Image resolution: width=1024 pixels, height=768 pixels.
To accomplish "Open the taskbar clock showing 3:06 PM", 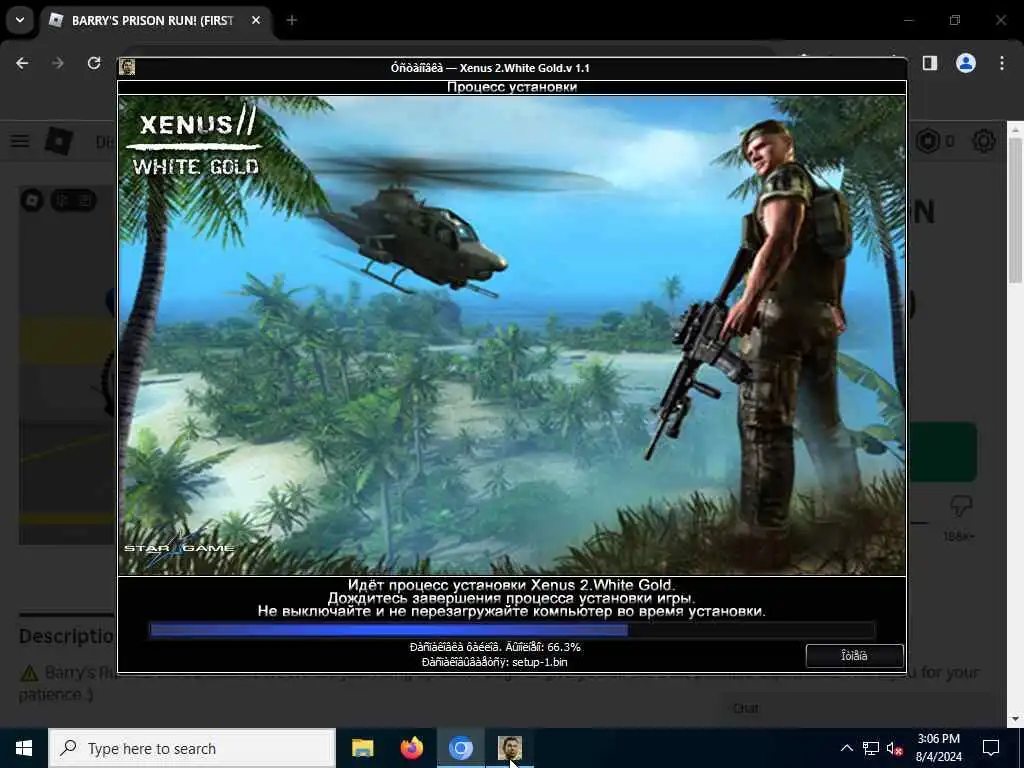I will click(x=938, y=748).
